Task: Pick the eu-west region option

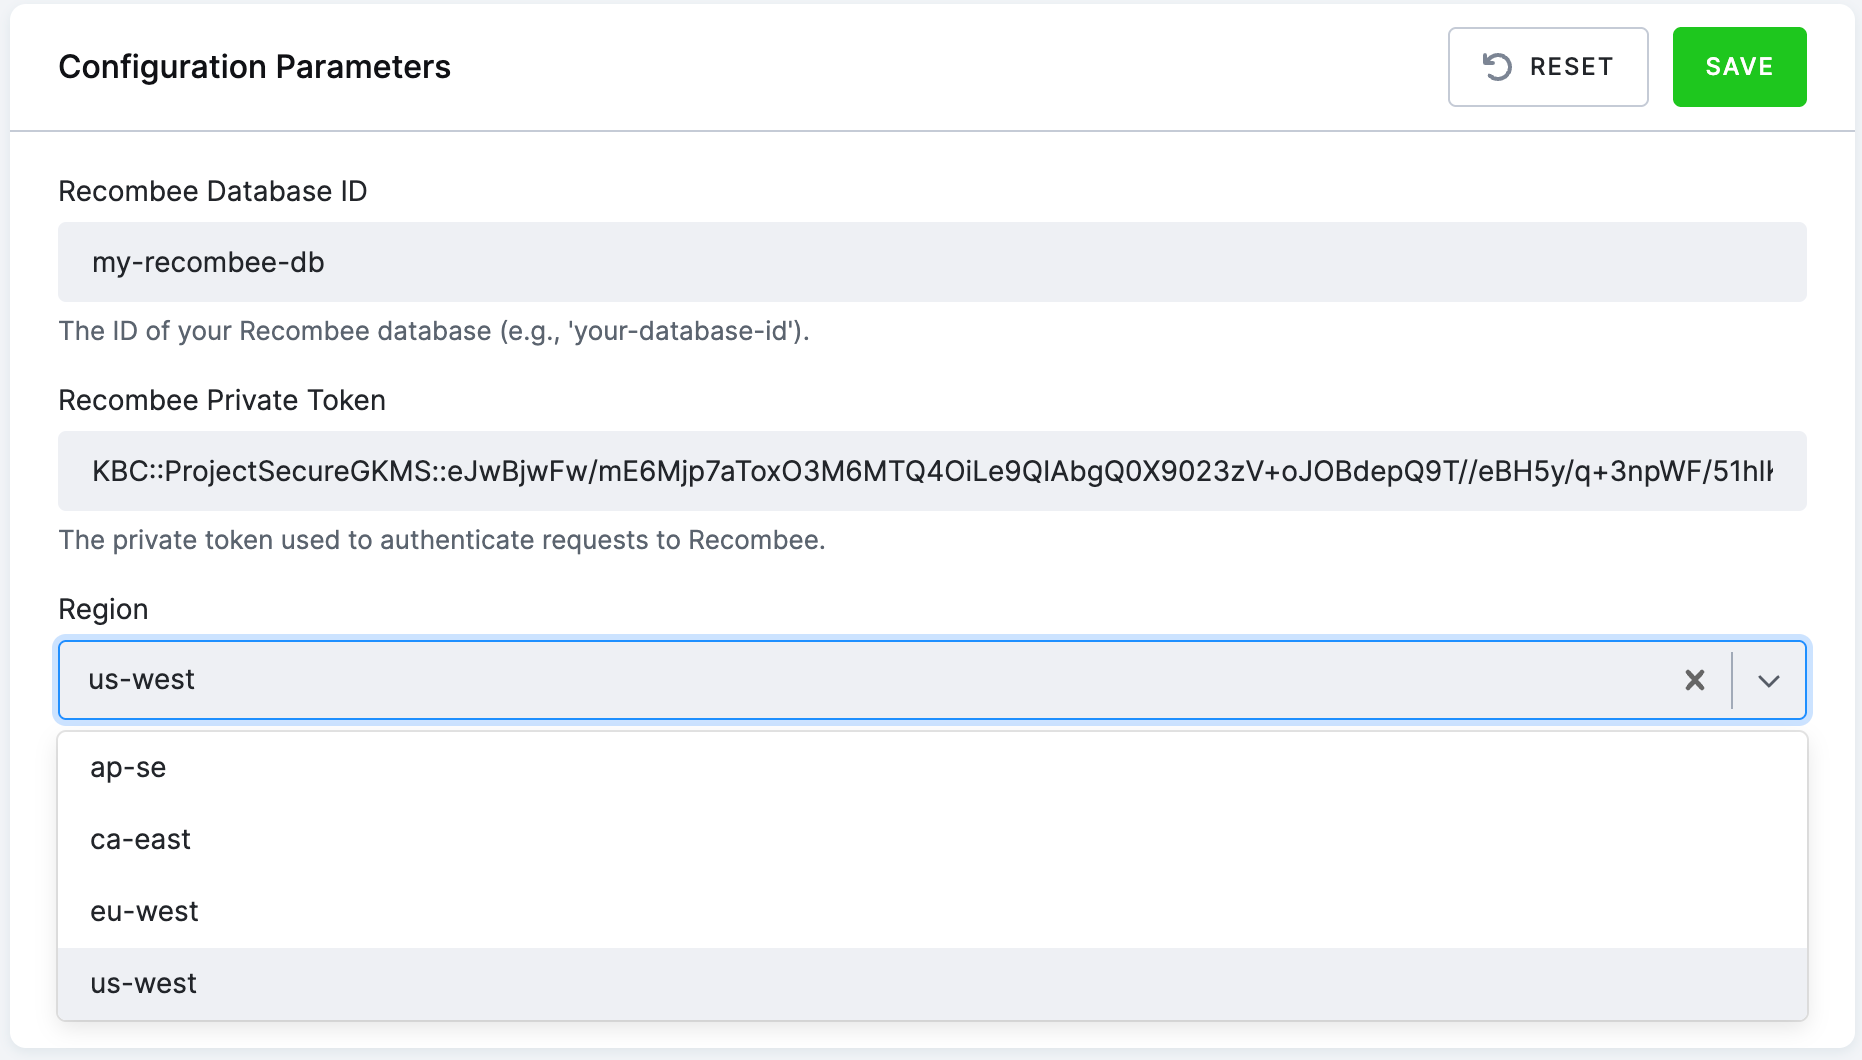Action: [932, 912]
